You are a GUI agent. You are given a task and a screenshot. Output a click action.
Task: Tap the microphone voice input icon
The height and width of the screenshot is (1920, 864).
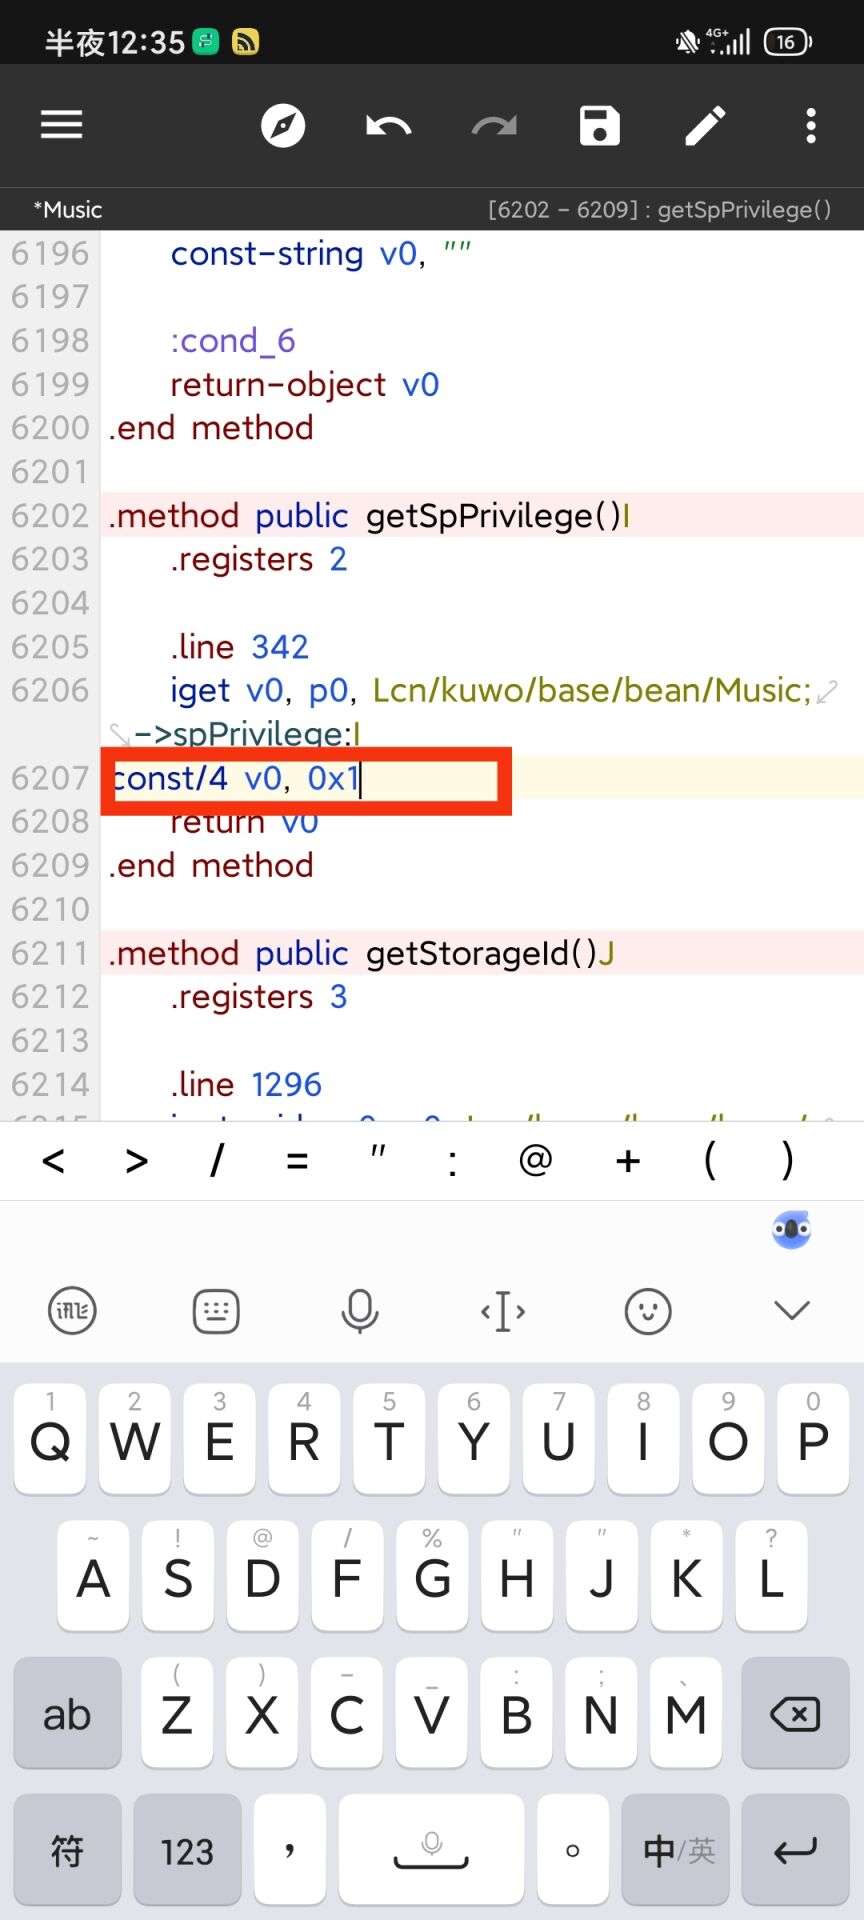click(x=360, y=1310)
